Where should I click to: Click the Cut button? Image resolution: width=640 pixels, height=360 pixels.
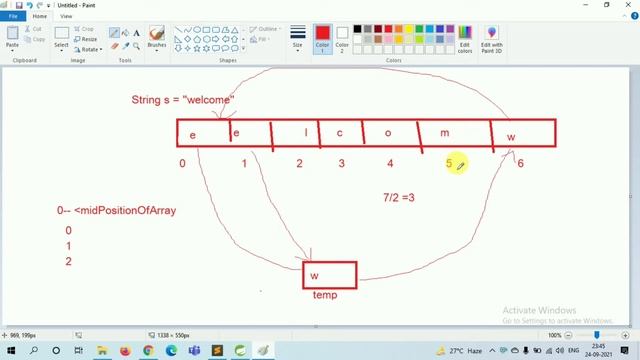pyautogui.click(x=33, y=29)
